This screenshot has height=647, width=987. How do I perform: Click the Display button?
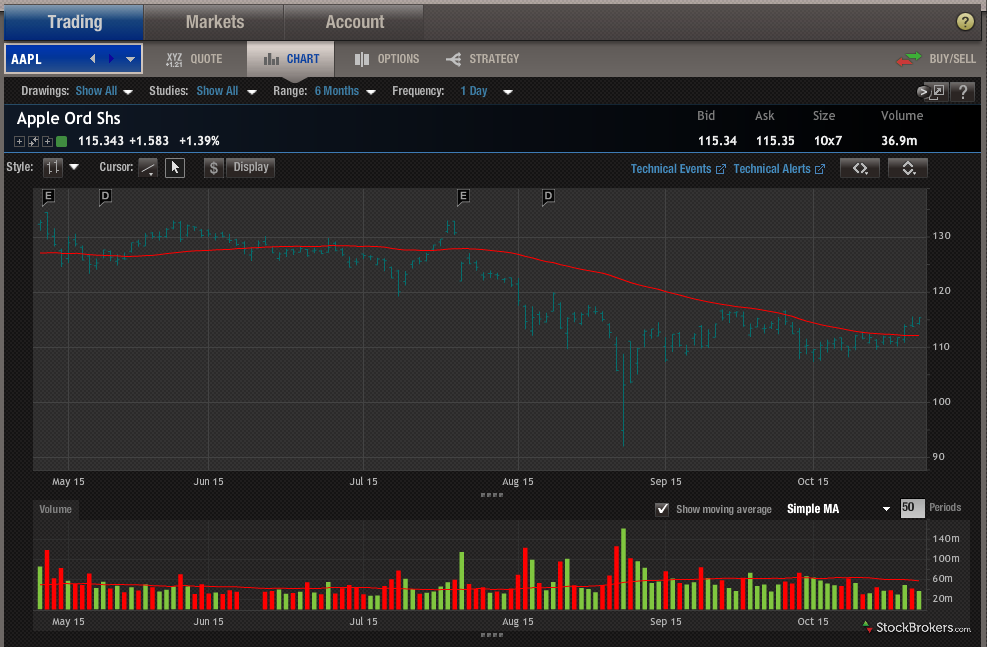coord(251,167)
